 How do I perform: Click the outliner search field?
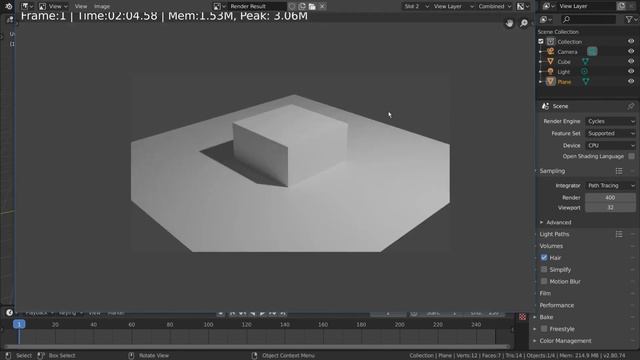point(588,19)
